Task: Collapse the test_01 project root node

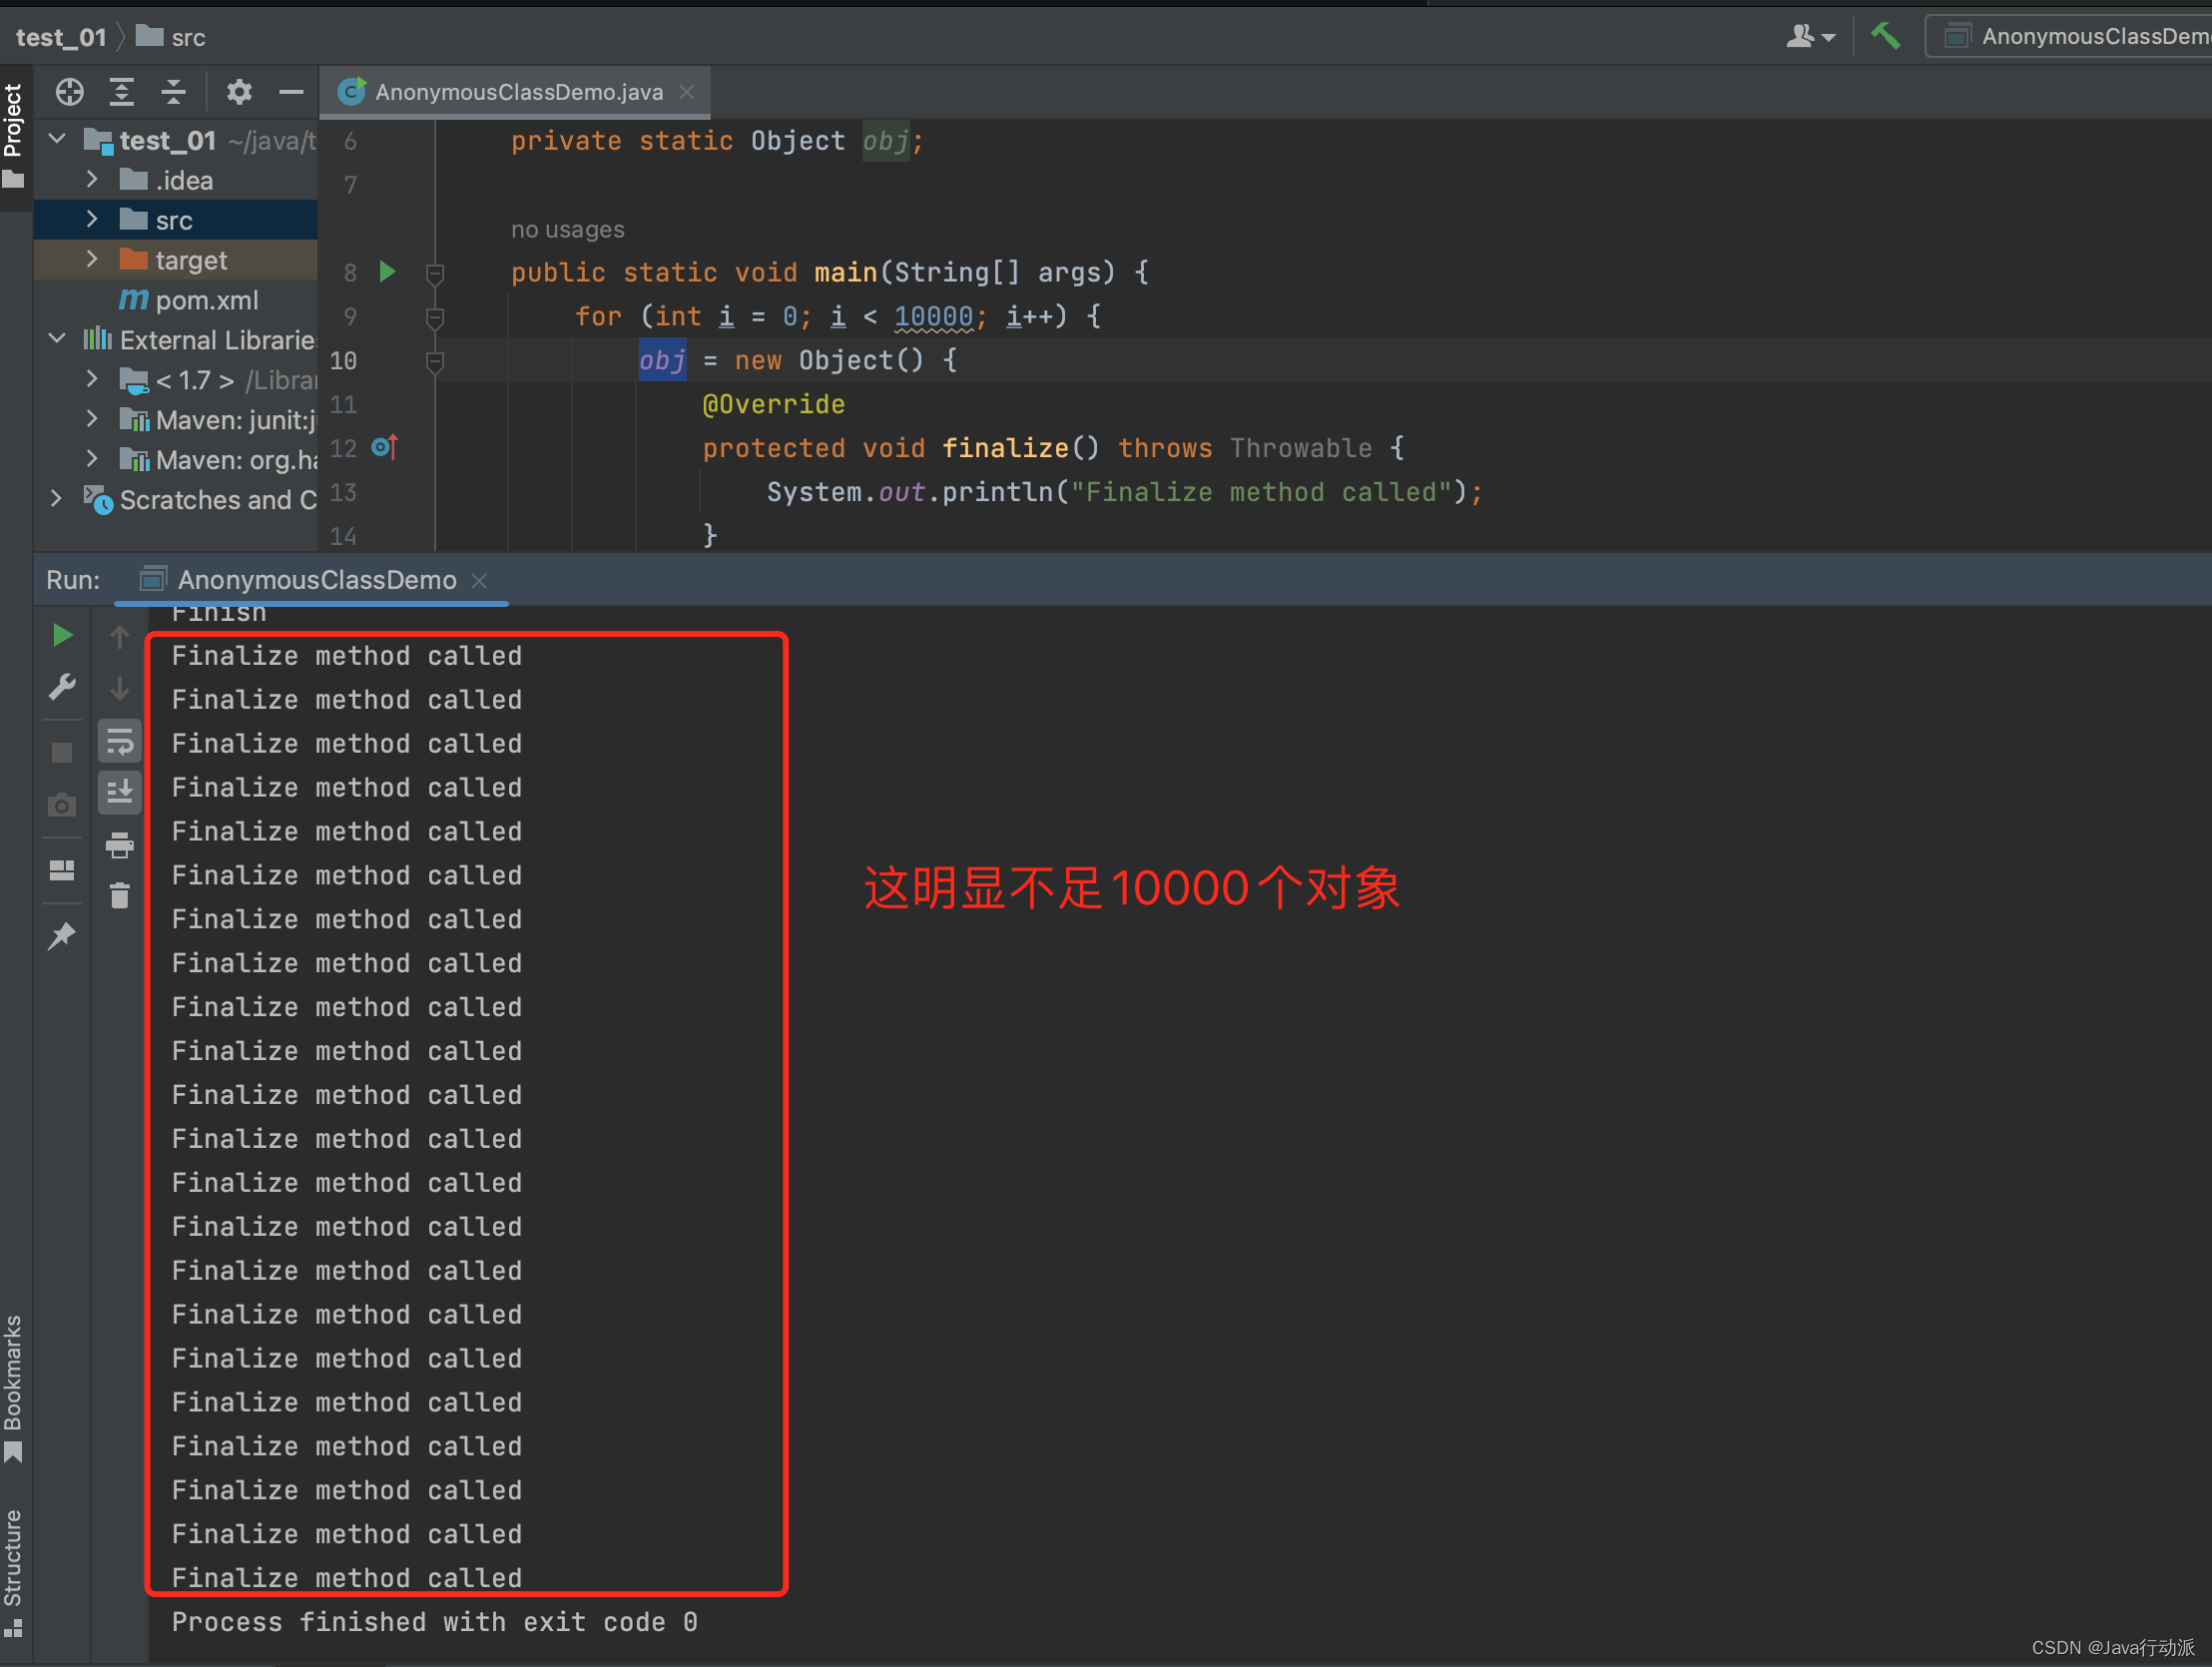Action: click(58, 139)
